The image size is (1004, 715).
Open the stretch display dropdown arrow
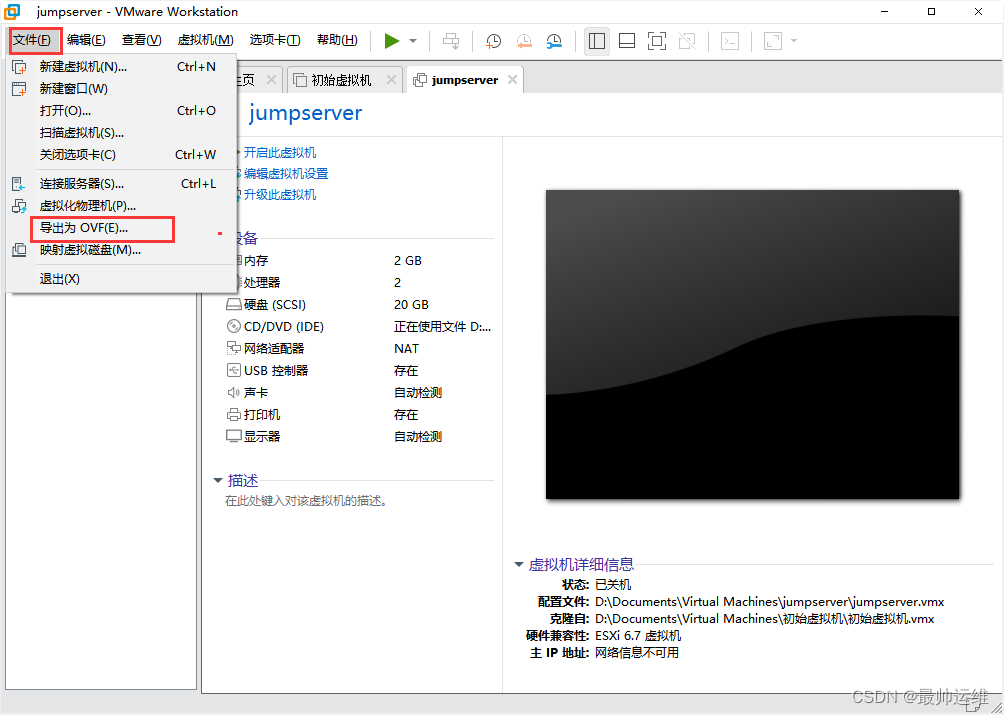pos(794,41)
